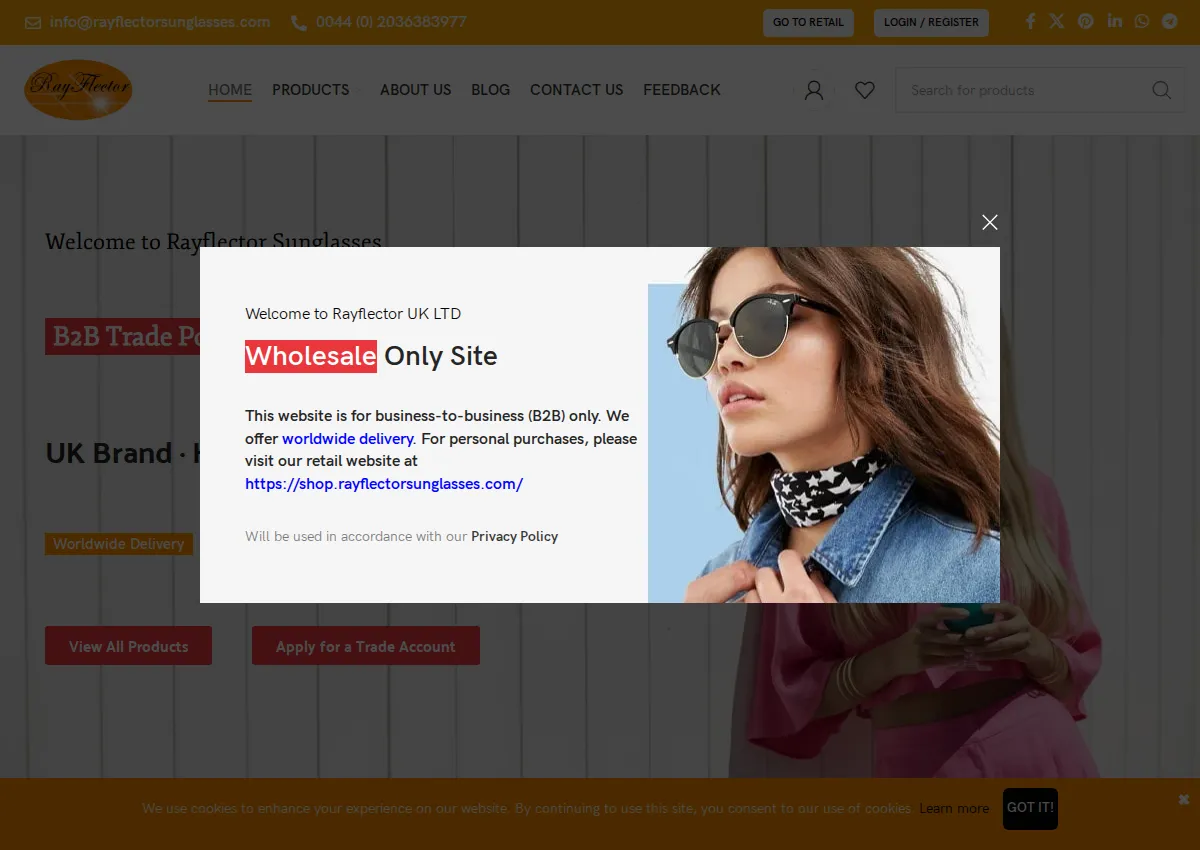
Task: Open the FEEDBACK menu item
Action: (682, 90)
